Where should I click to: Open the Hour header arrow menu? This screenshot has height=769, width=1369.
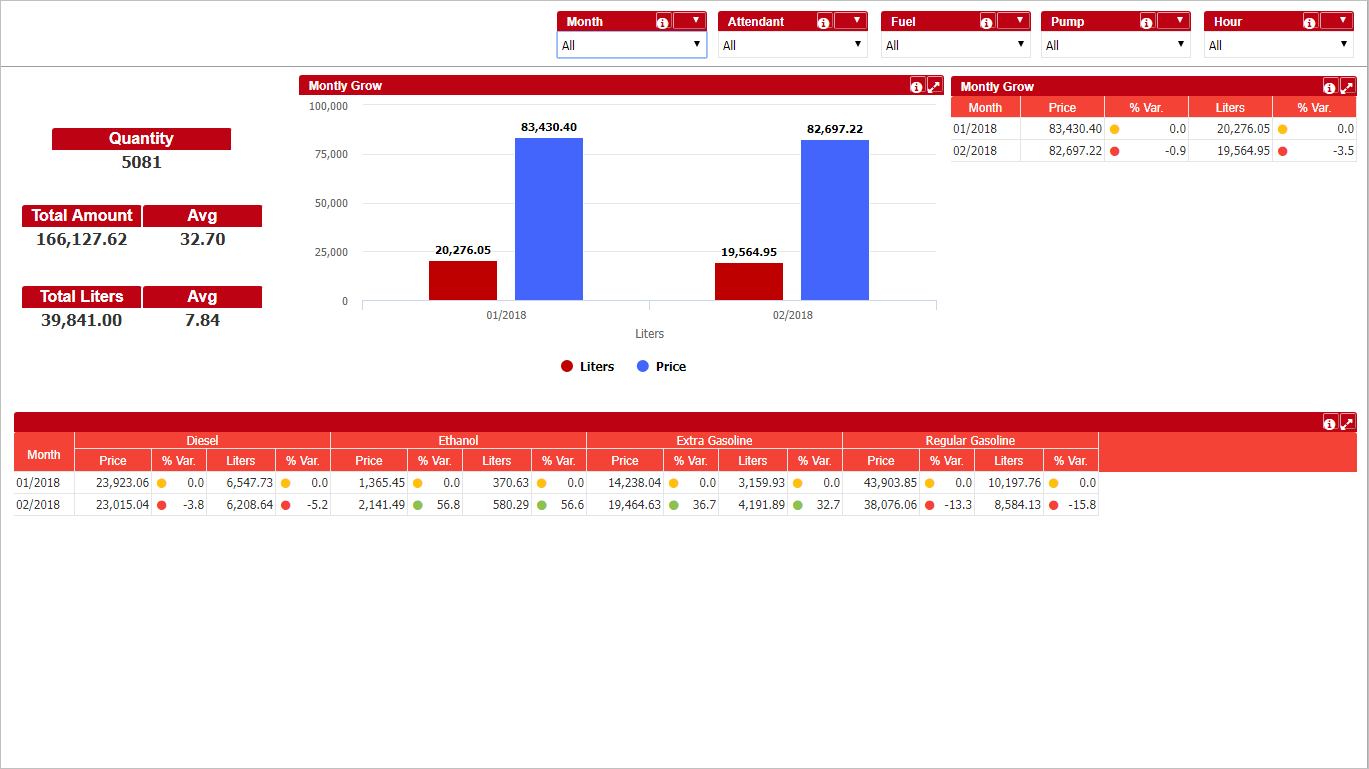[1337, 21]
